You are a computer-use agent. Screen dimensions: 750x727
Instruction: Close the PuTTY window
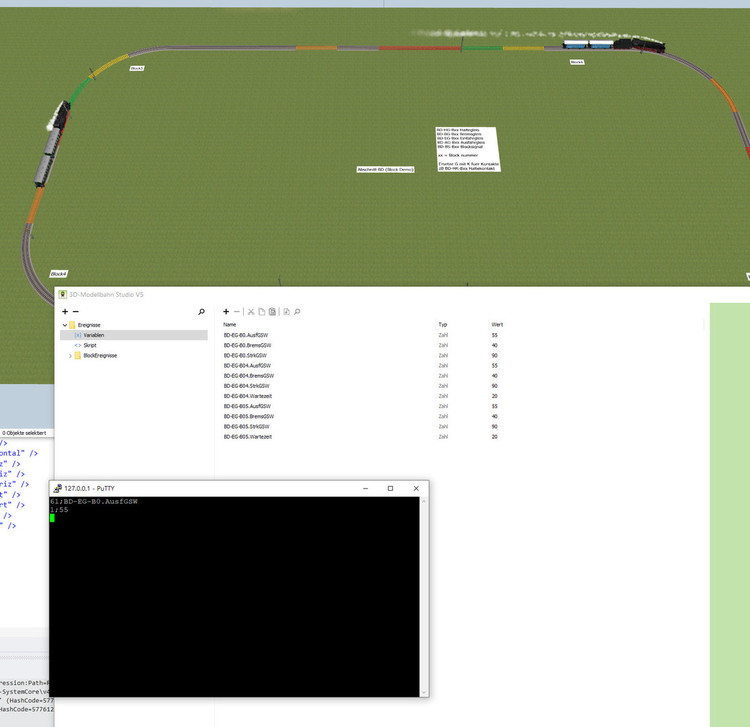[416, 488]
